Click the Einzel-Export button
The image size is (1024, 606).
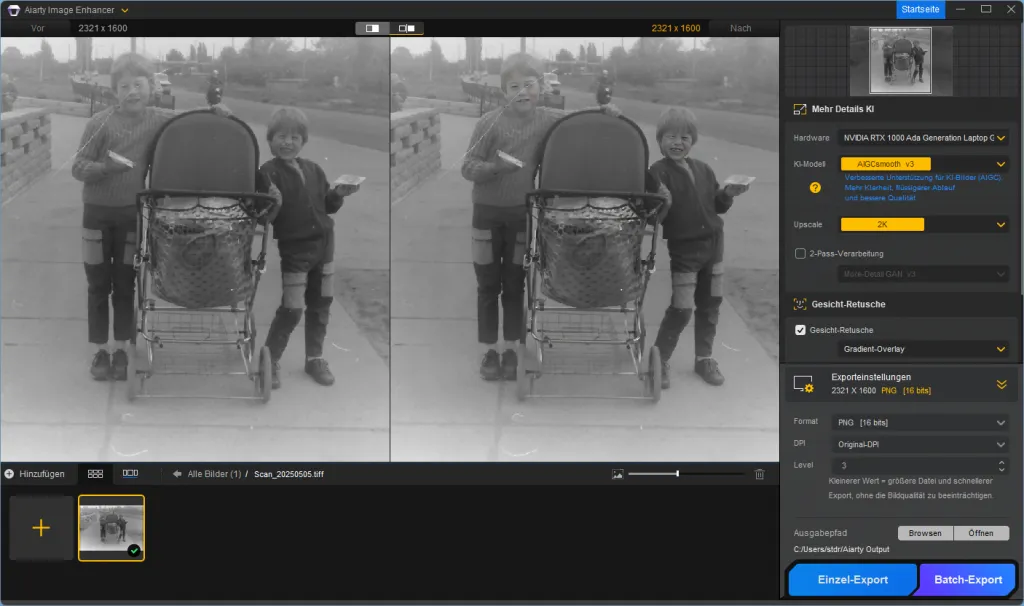coord(852,580)
